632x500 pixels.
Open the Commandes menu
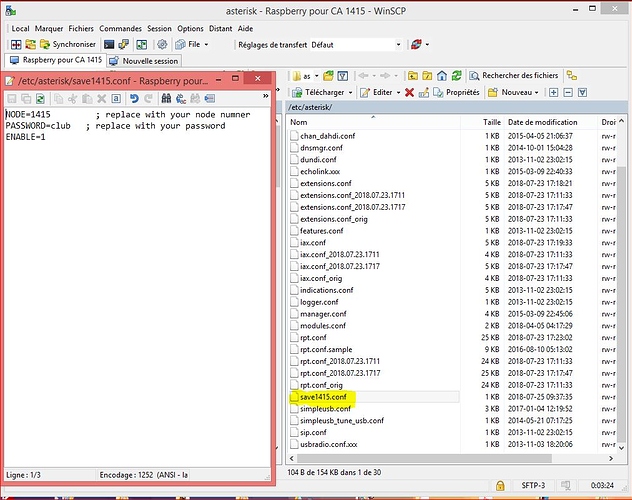pos(120,29)
